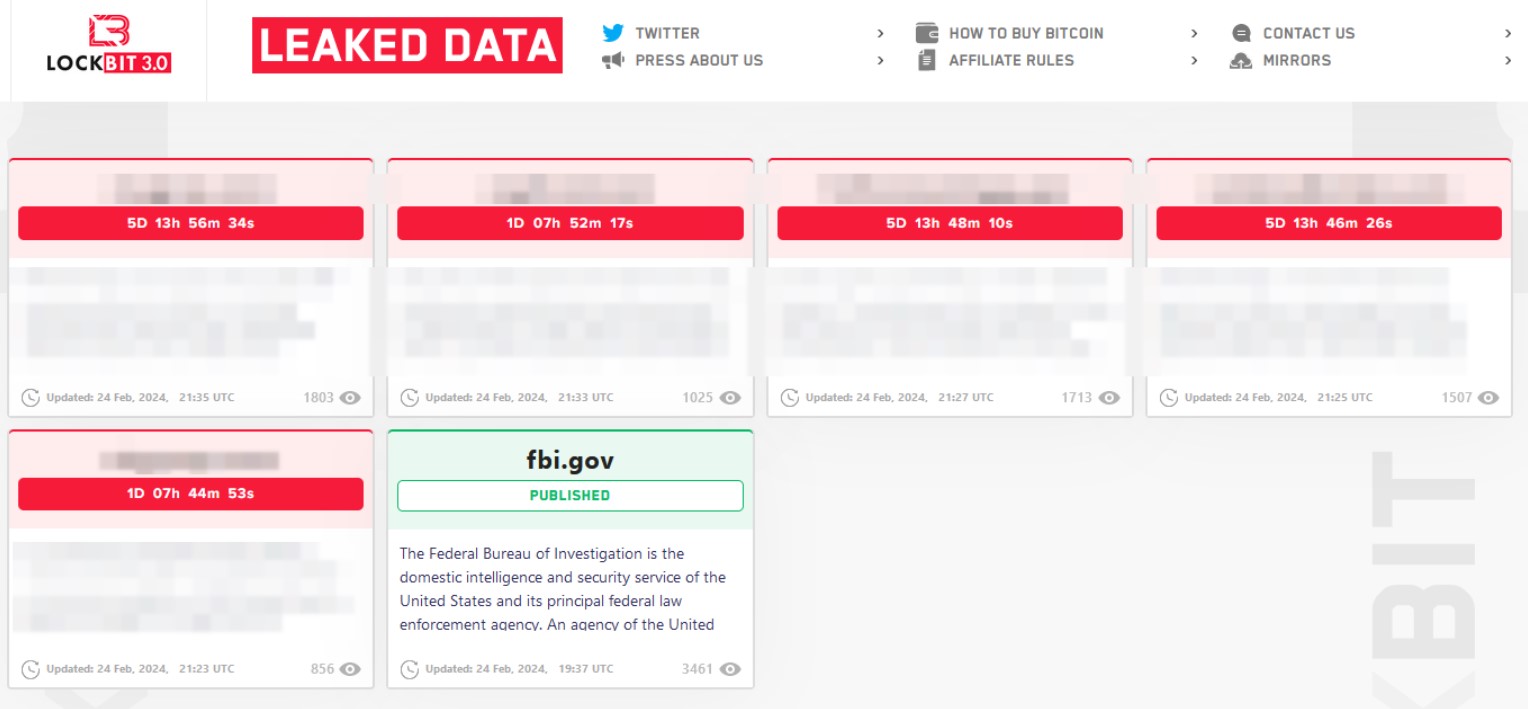The image size is (1528, 709).
Task: Click the Contact Us chat bubble icon
Action: coord(1241,33)
